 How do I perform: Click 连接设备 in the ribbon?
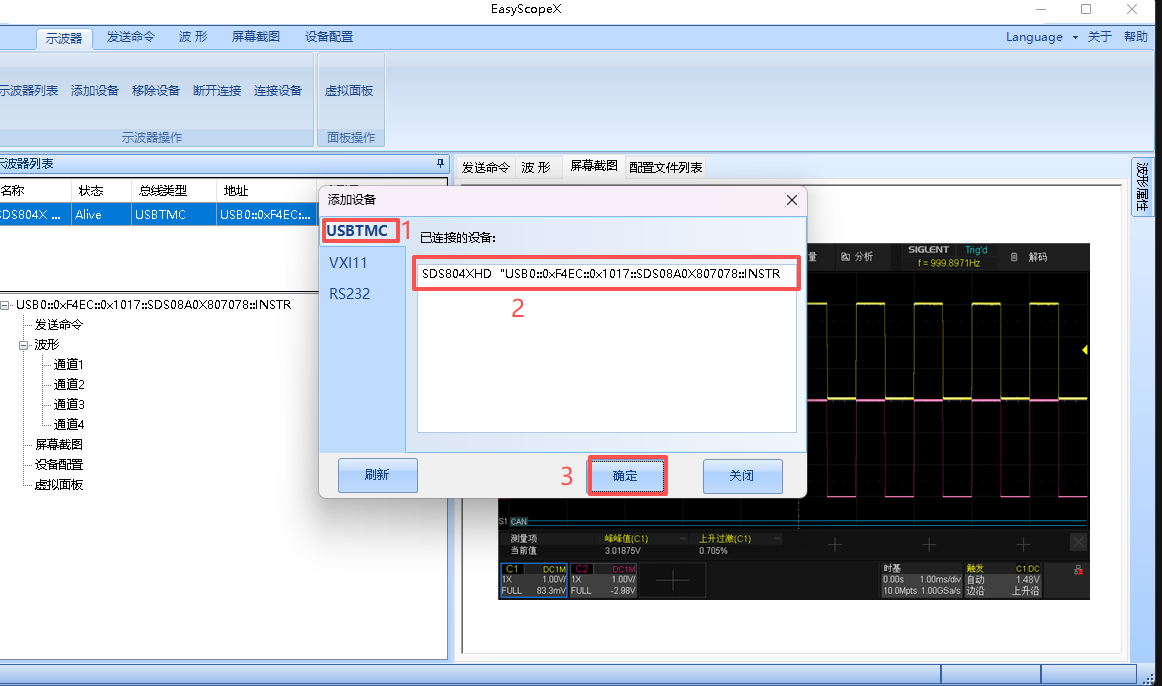278,90
